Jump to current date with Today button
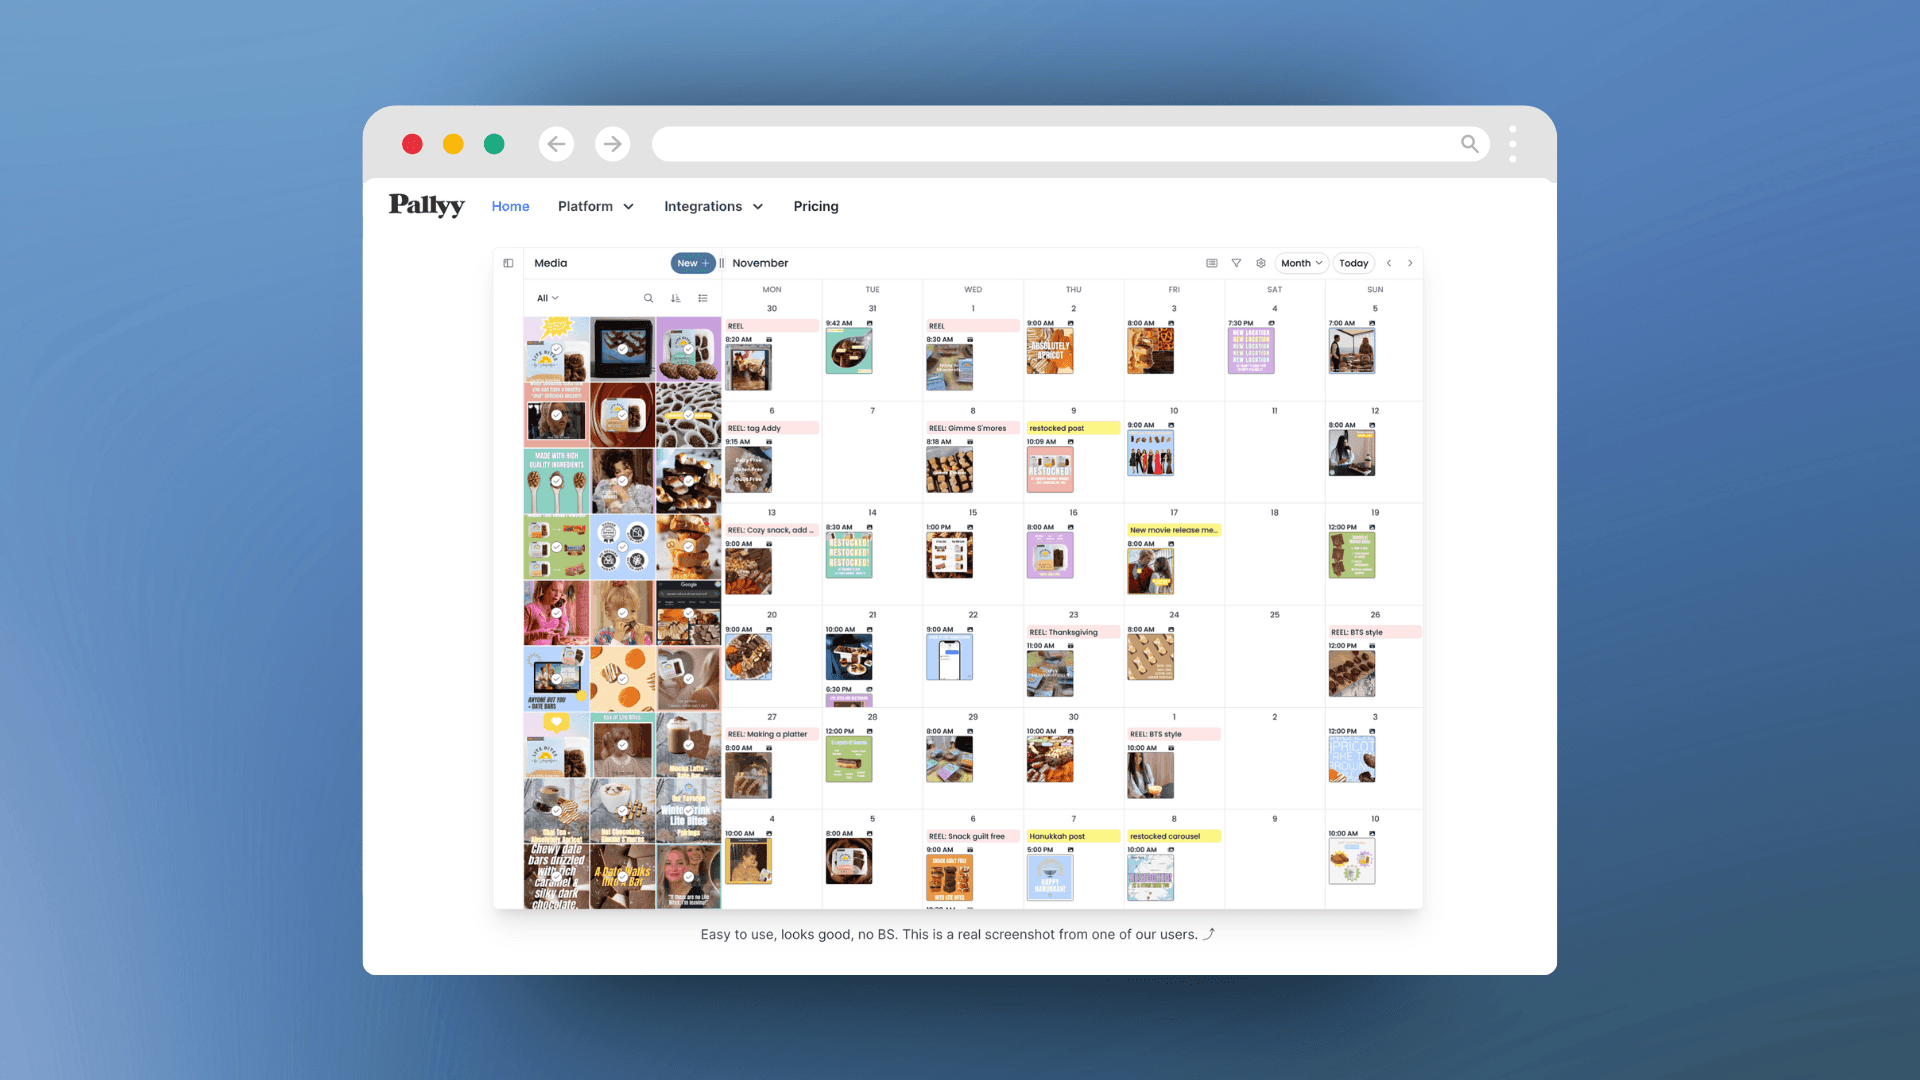Screen dimensions: 1920x1080 tap(1353, 262)
